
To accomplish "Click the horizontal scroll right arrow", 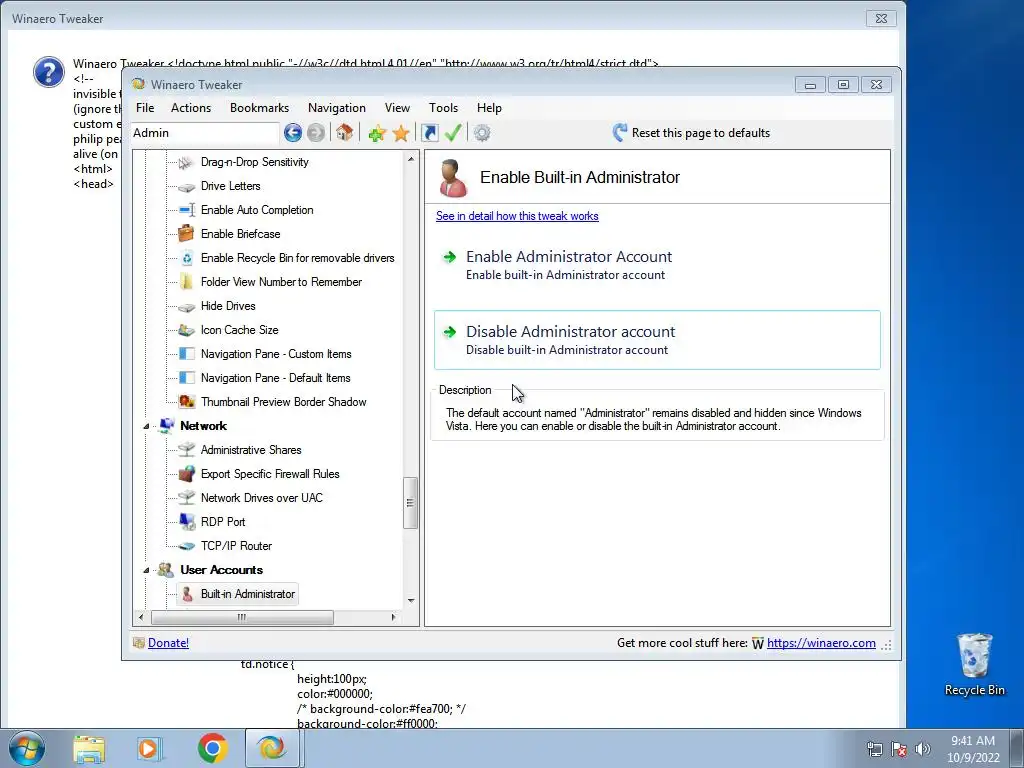I will 393,616.
